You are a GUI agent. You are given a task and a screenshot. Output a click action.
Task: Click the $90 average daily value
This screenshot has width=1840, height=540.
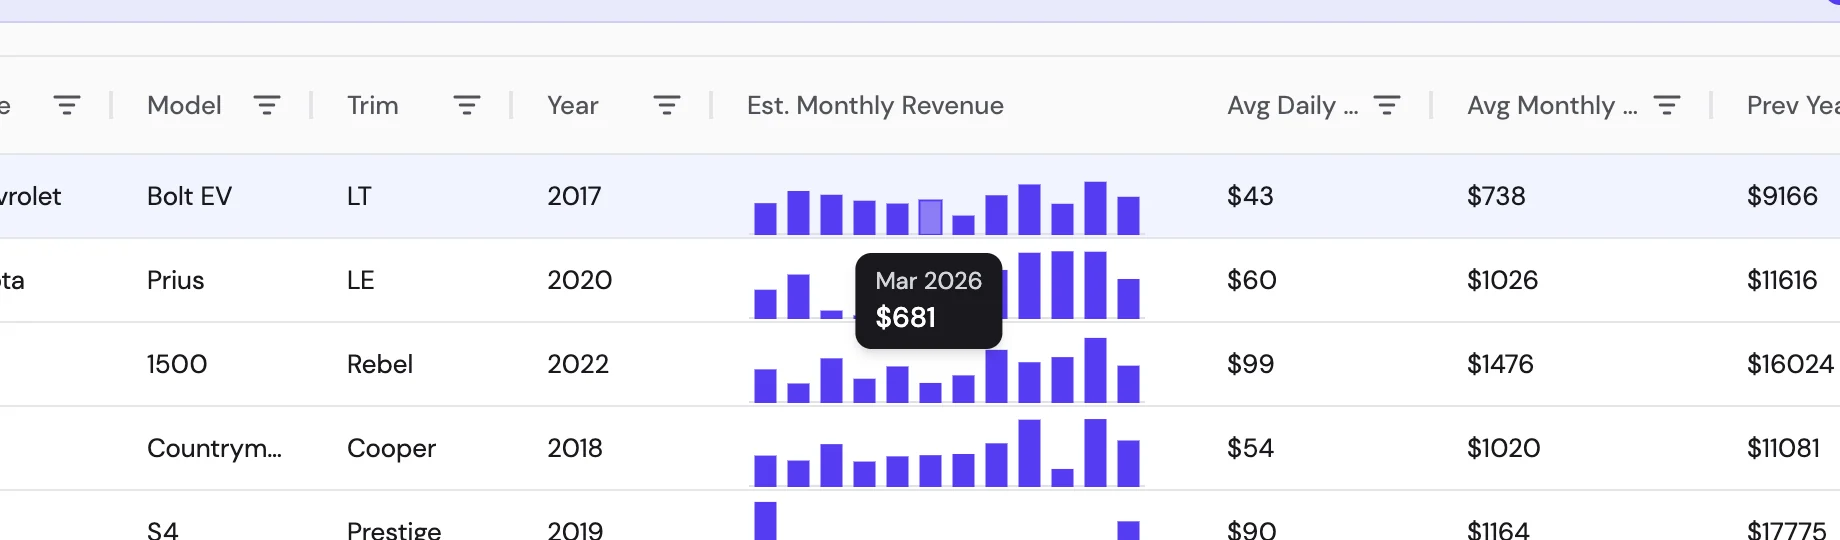pyautogui.click(x=1252, y=530)
